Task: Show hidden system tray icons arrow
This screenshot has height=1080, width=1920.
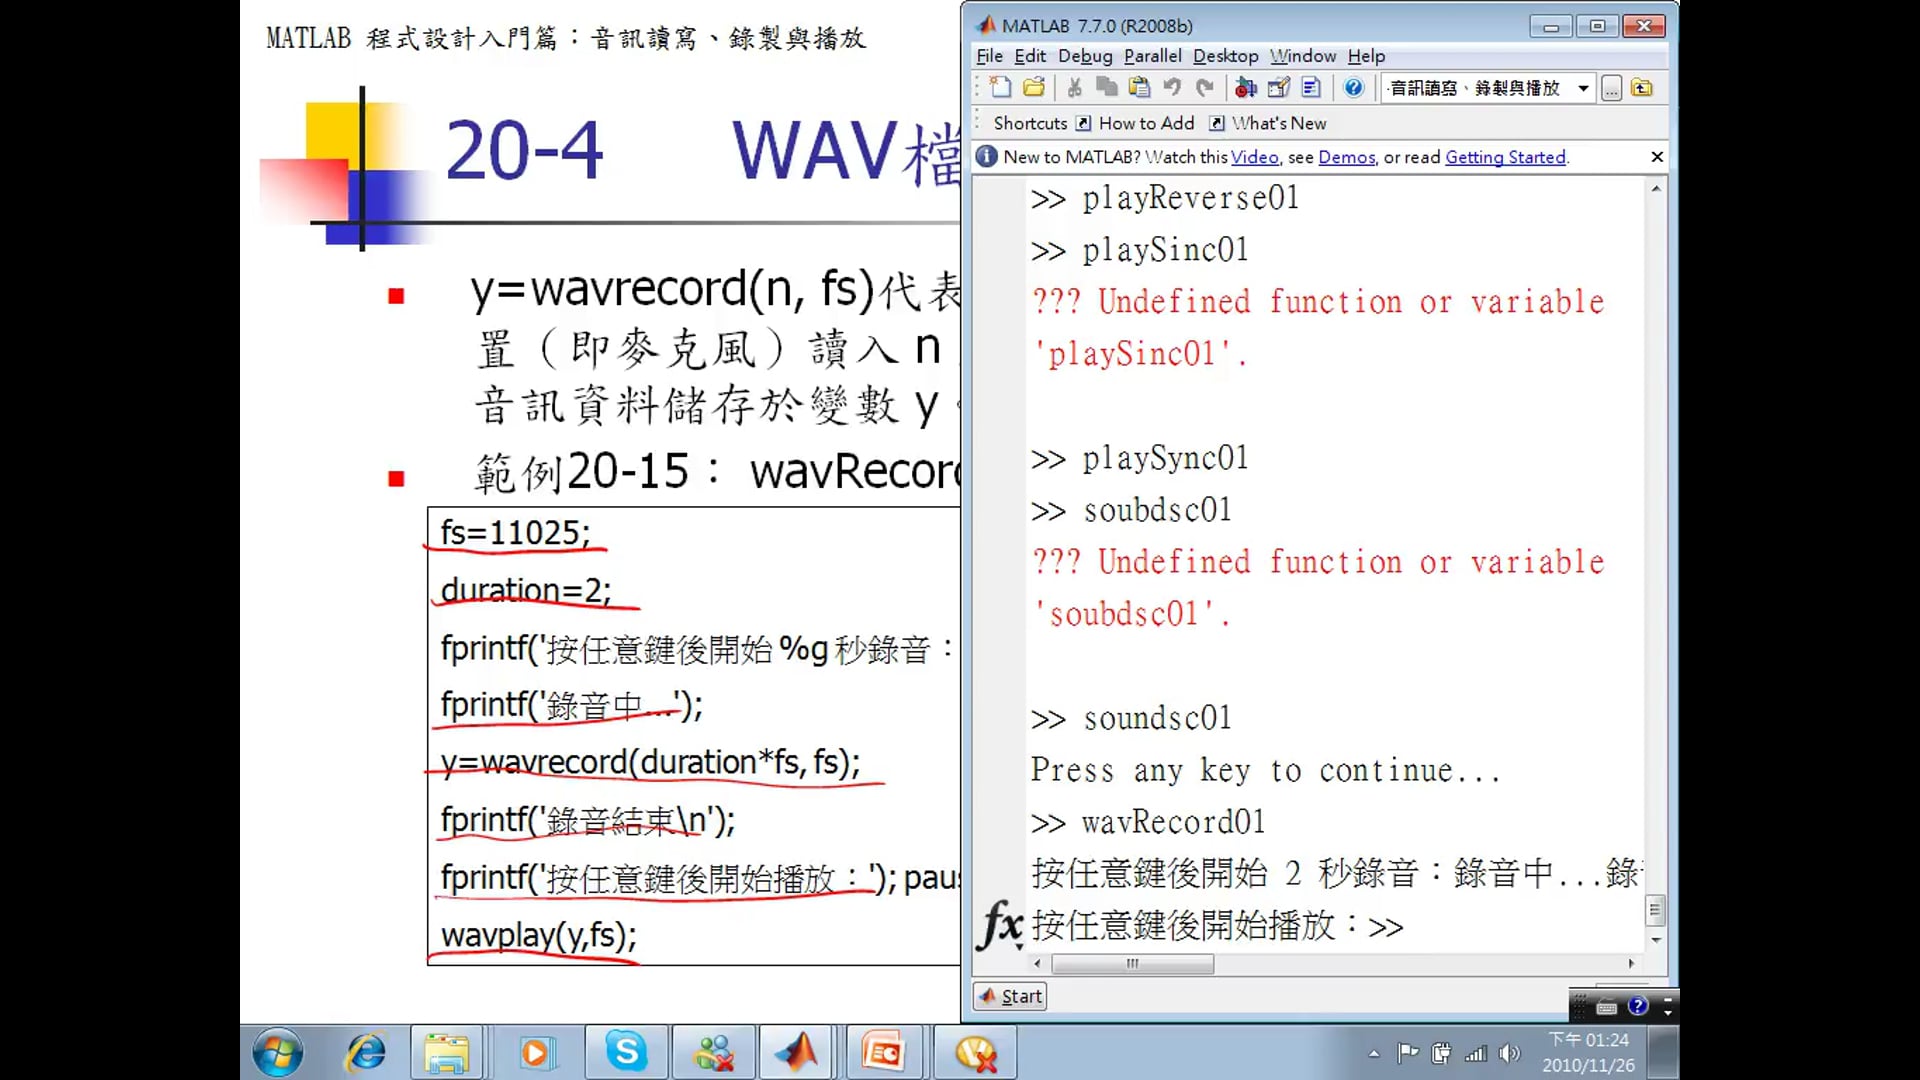Action: point(1374,1053)
